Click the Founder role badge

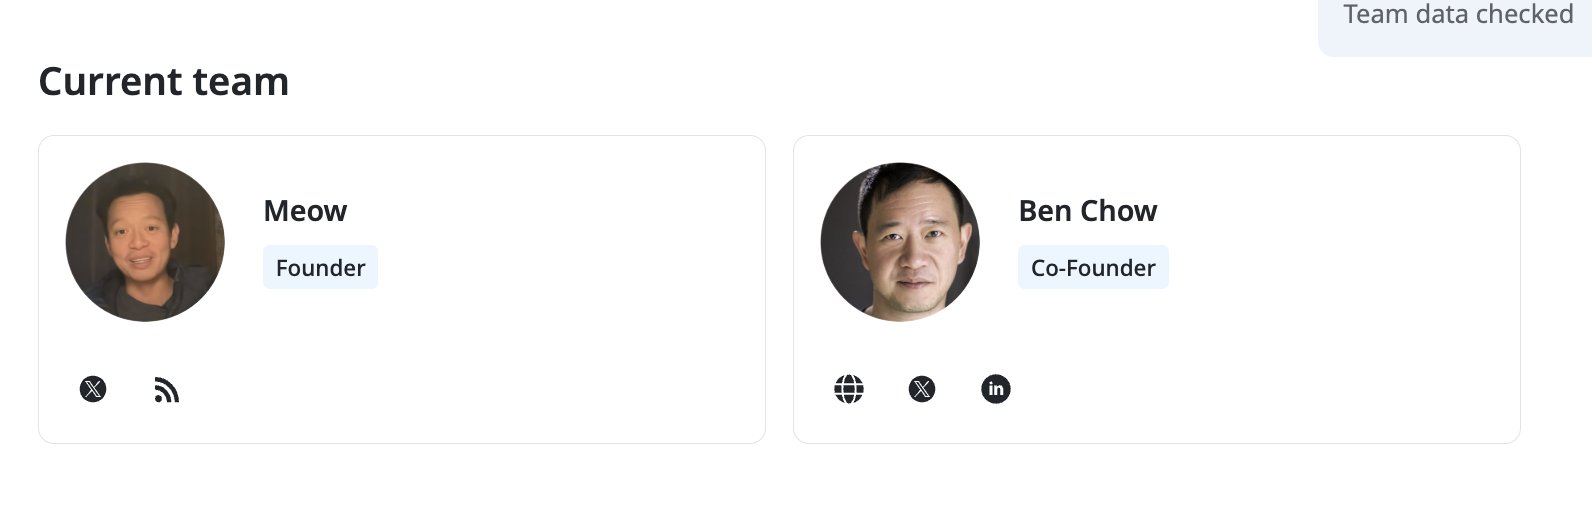320,268
